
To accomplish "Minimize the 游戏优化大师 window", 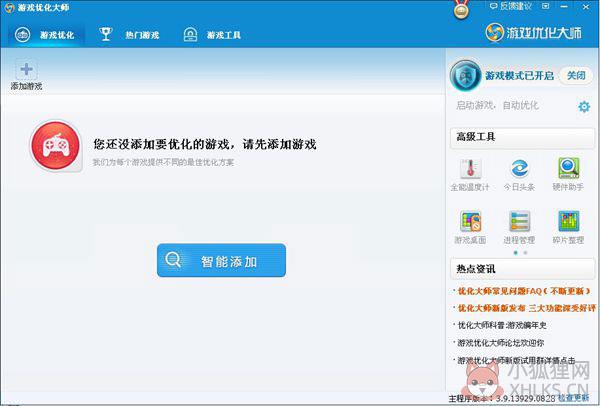I will pyautogui.click(x=564, y=6).
